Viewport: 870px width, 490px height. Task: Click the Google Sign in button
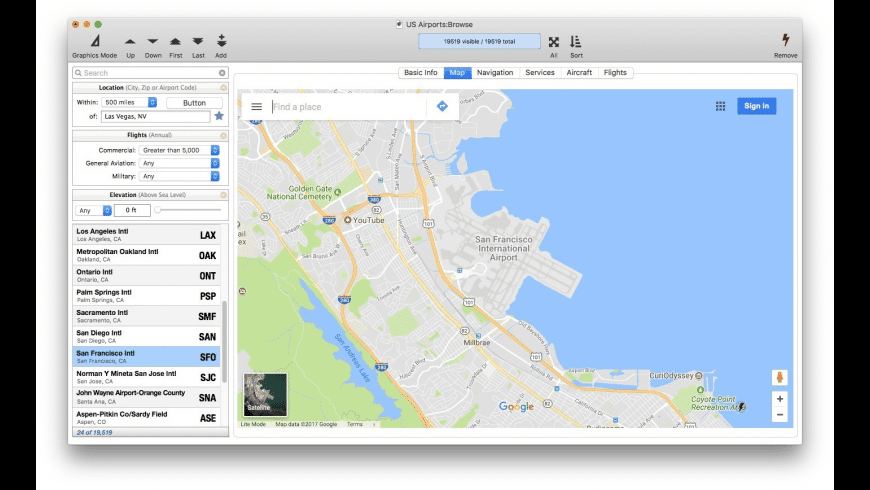[756, 106]
